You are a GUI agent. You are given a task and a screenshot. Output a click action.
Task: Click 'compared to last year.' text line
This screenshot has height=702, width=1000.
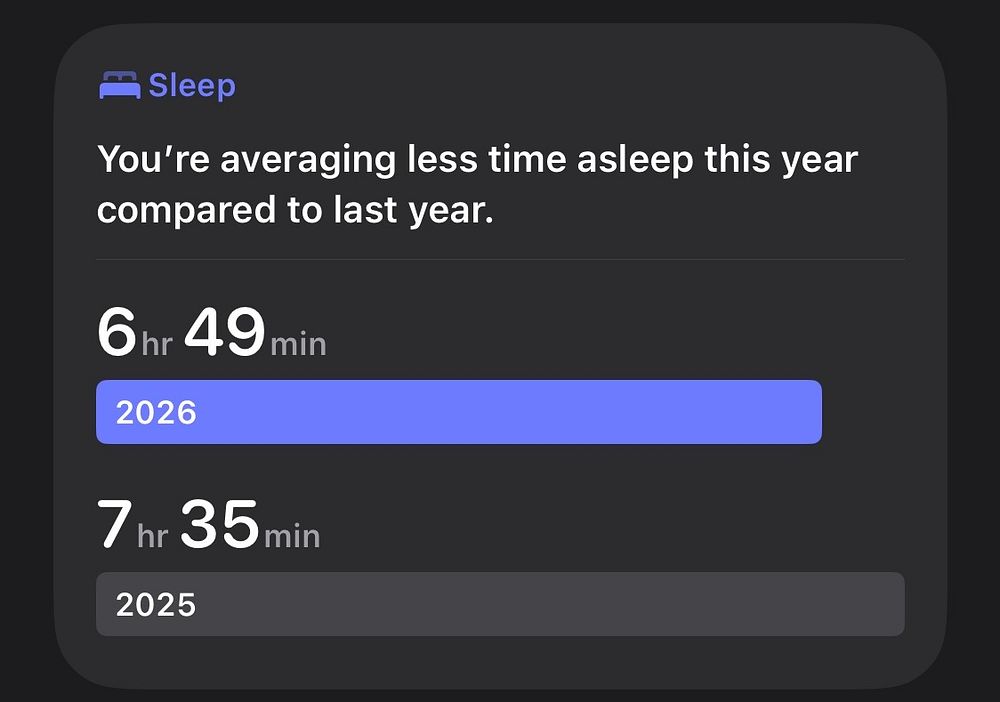(x=295, y=210)
